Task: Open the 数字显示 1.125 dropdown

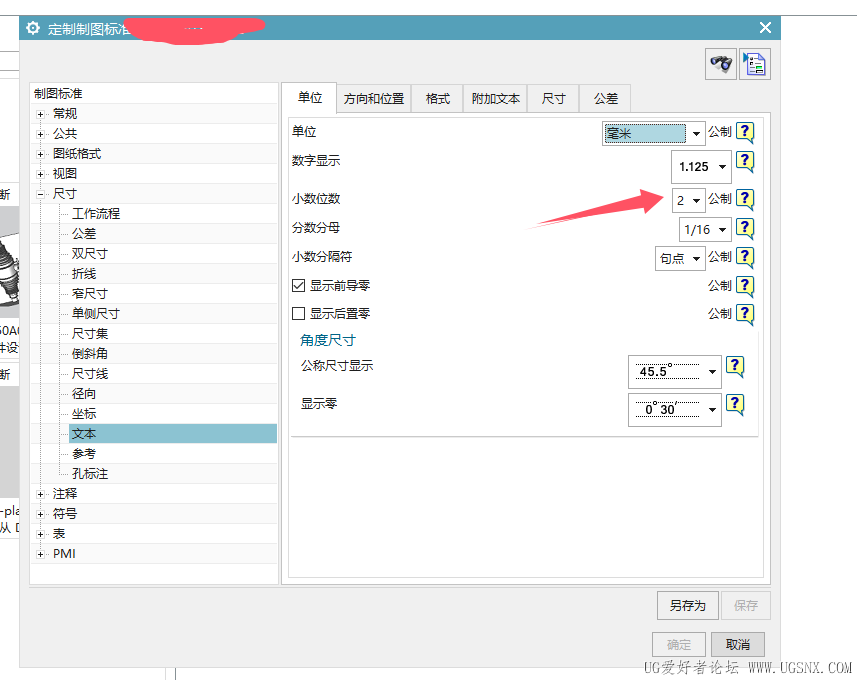Action: tap(701, 167)
